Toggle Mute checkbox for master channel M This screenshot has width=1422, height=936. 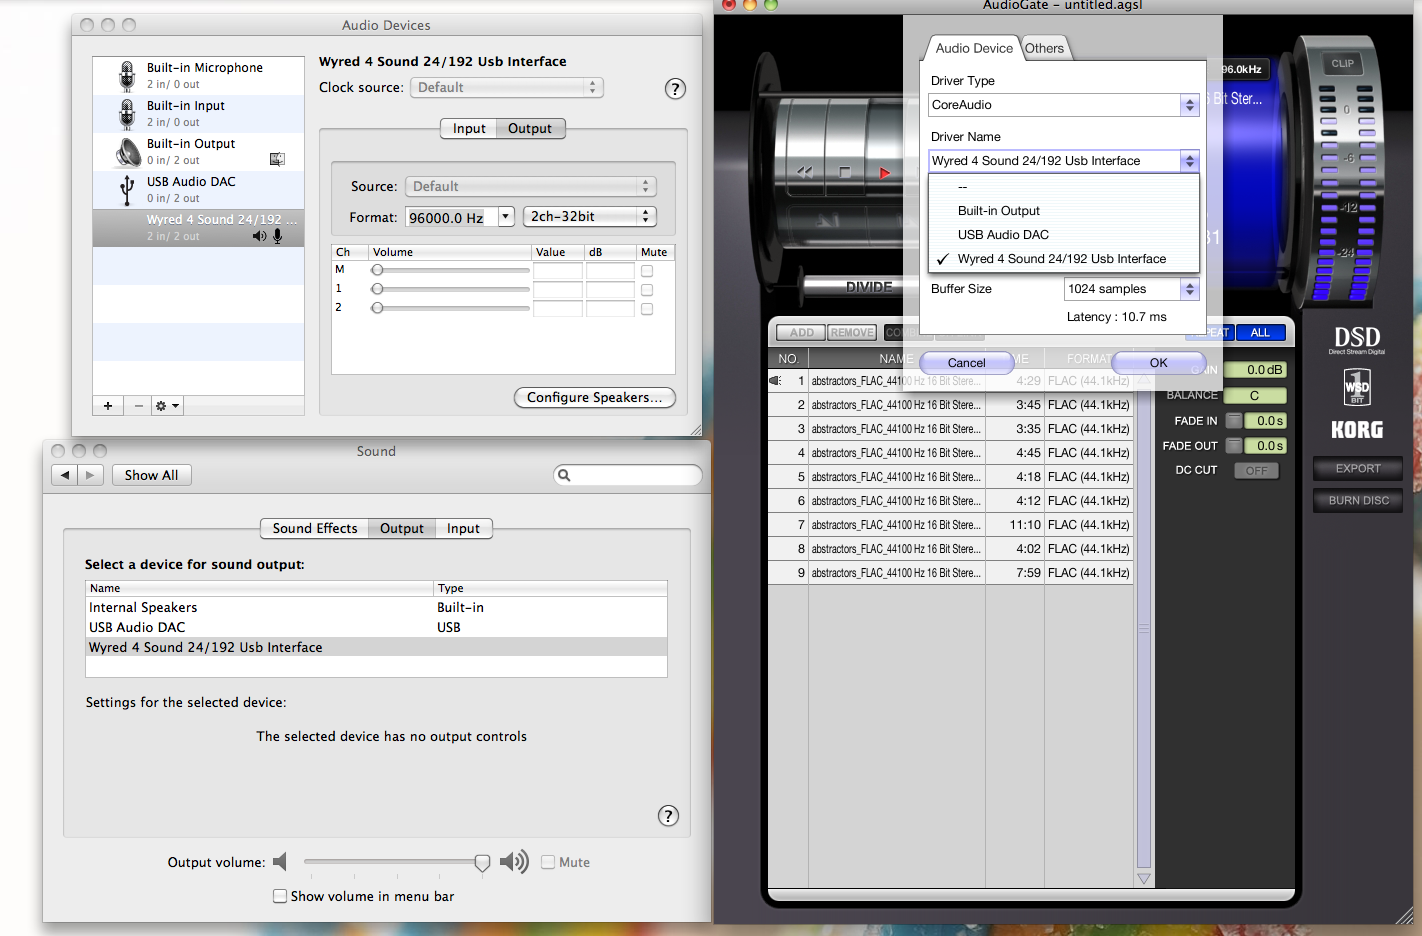point(647,271)
